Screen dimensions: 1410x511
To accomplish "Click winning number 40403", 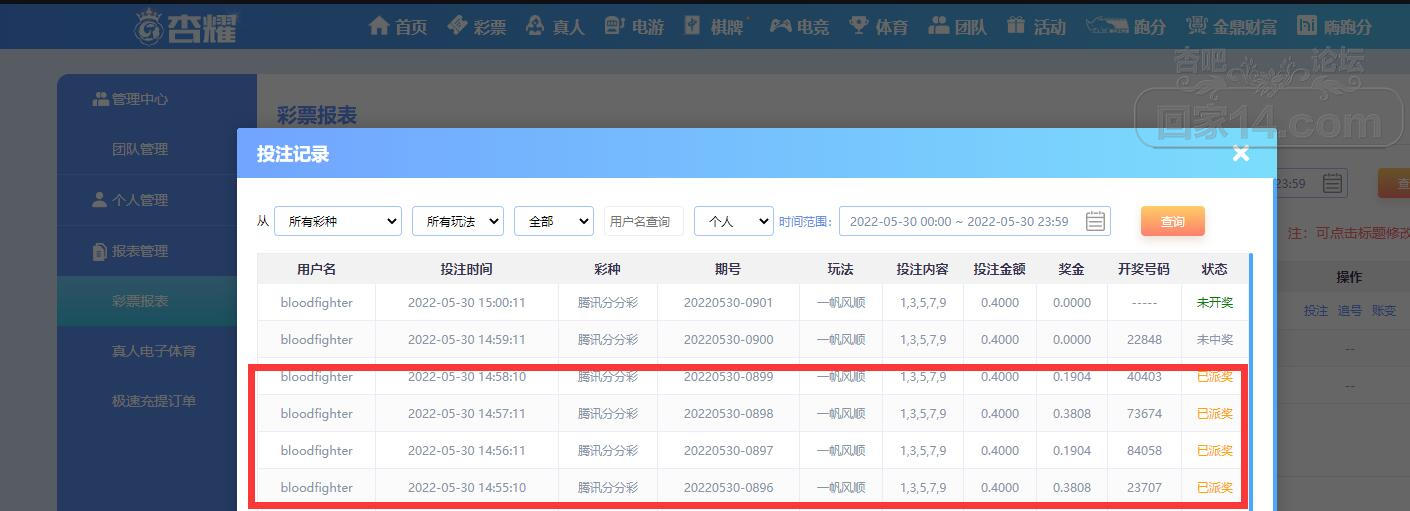I will 1144,376.
